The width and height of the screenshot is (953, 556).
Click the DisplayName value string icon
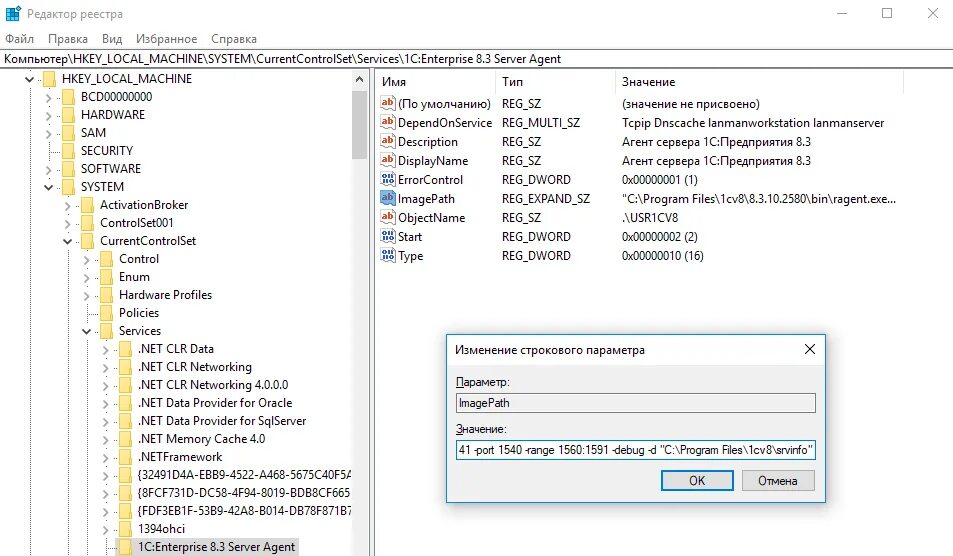[388, 160]
